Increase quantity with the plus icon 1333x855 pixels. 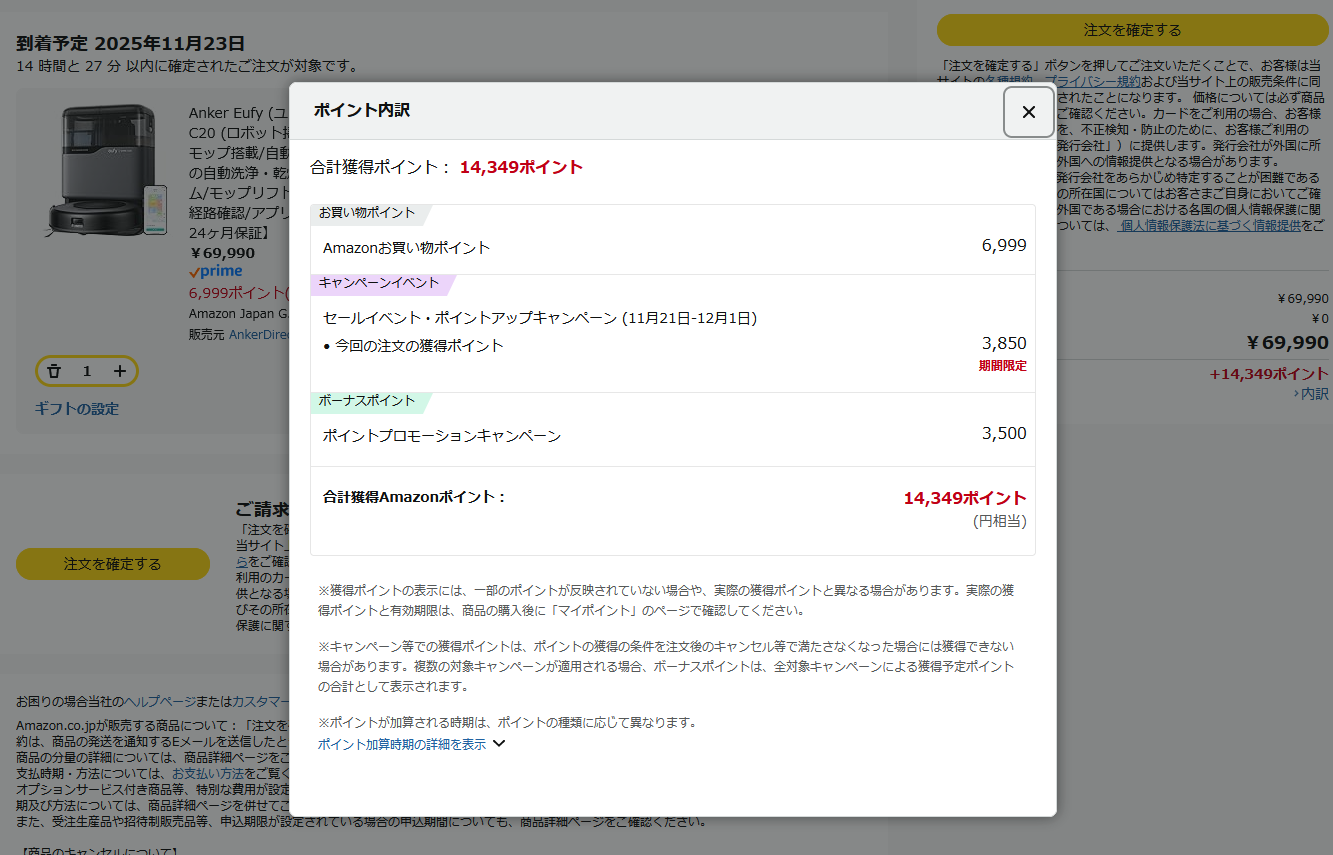click(120, 371)
